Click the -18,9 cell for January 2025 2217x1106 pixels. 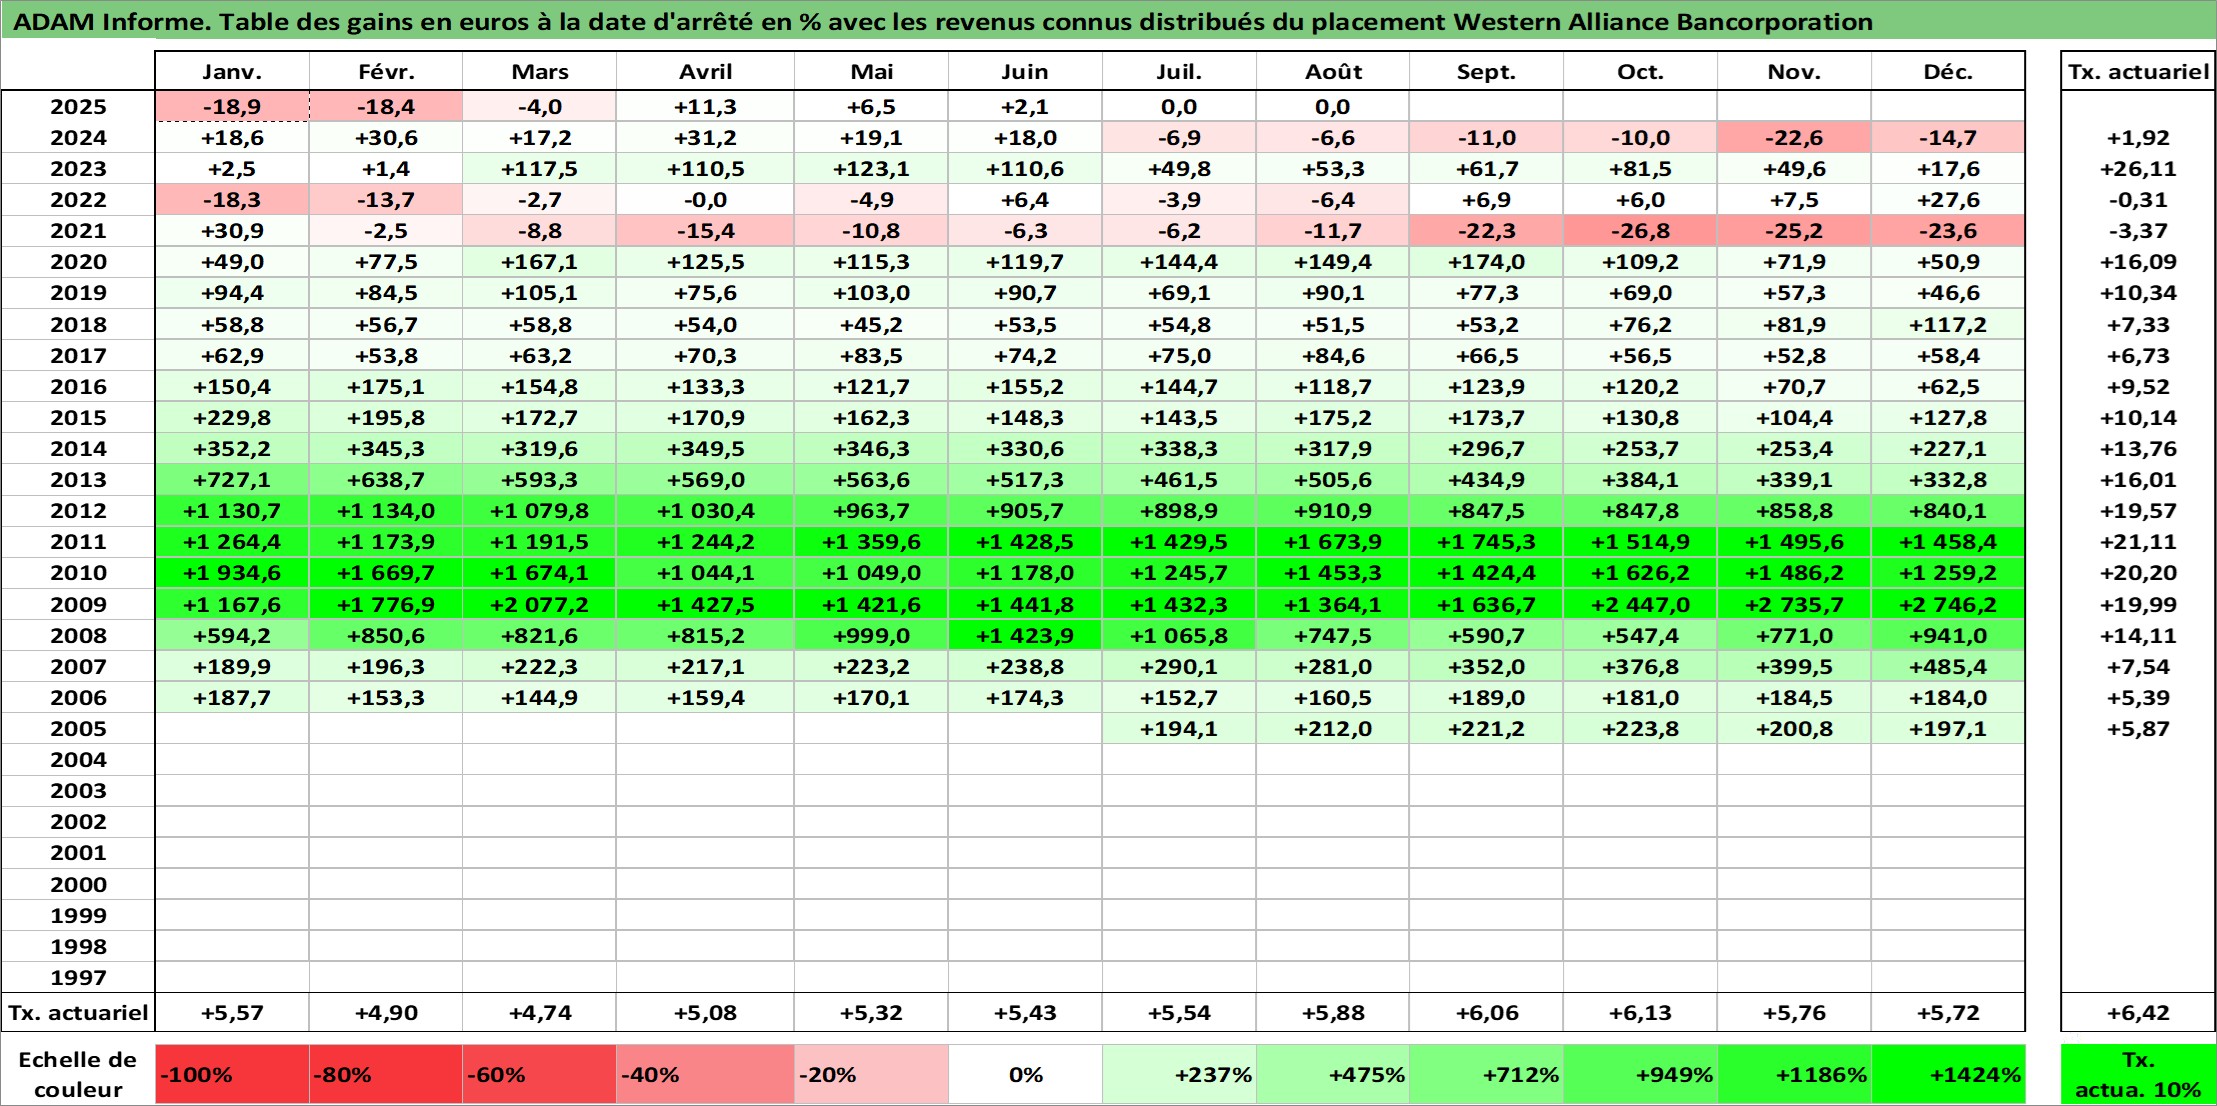click(x=232, y=107)
